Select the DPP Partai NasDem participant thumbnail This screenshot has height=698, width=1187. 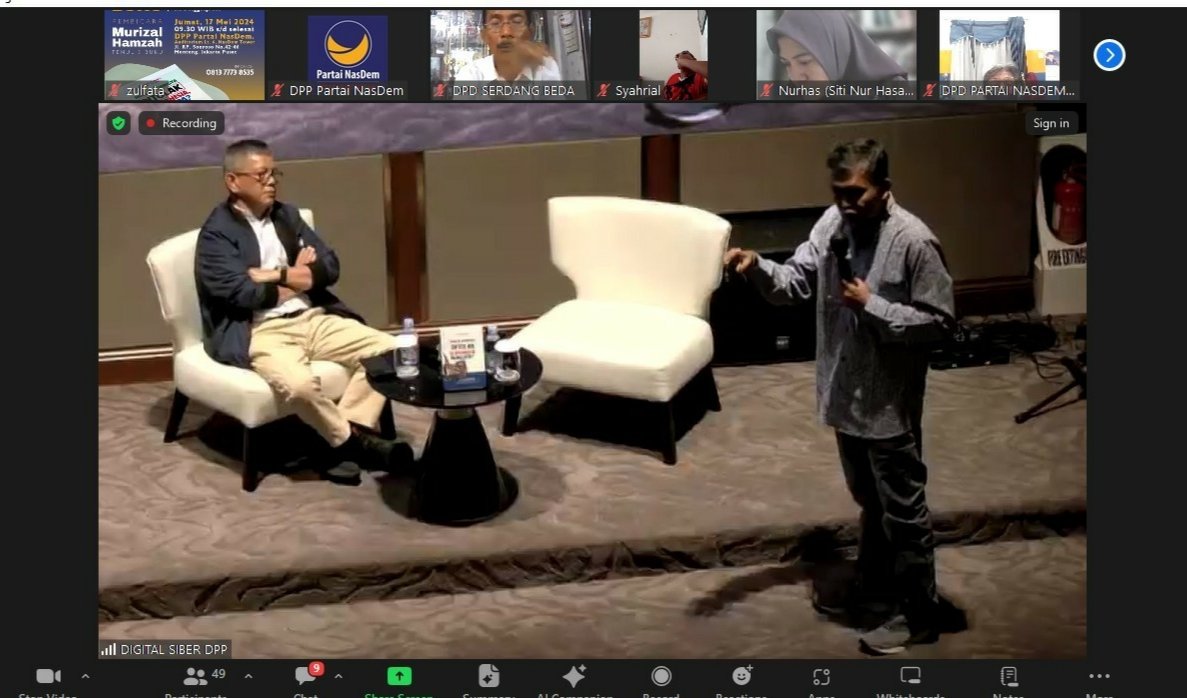tap(347, 55)
